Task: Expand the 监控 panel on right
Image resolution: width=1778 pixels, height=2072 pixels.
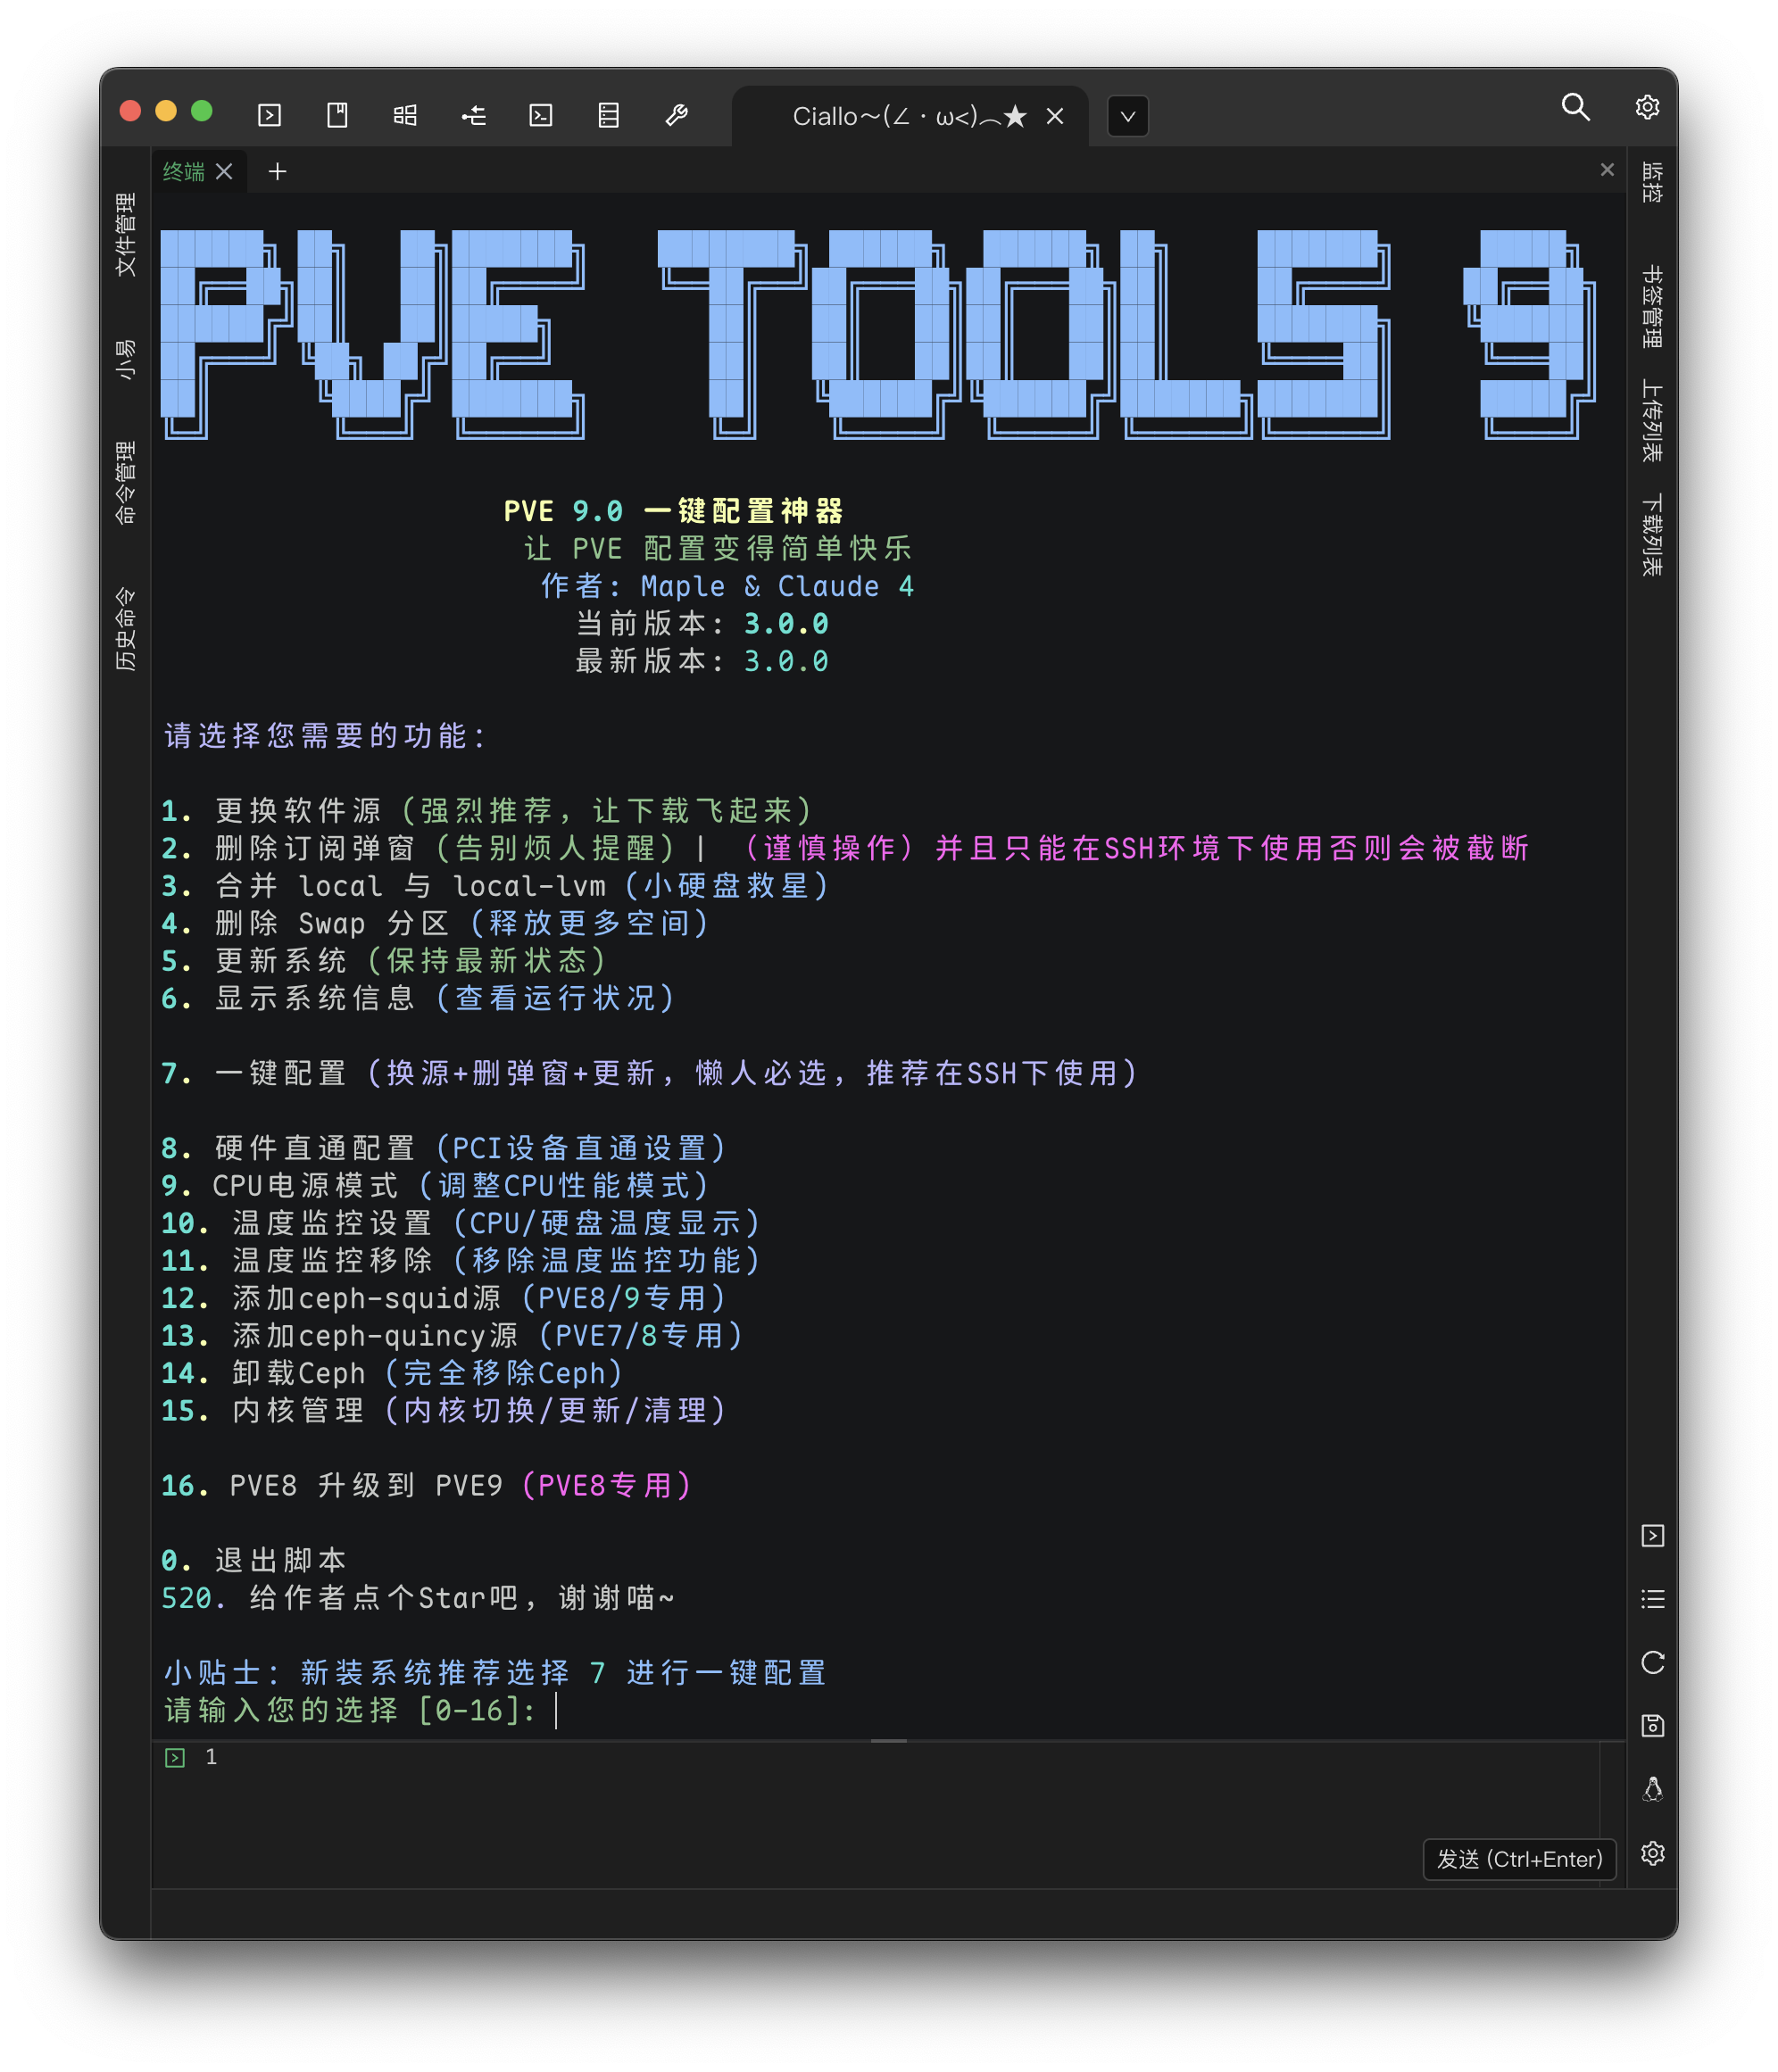Action: 1652,182
